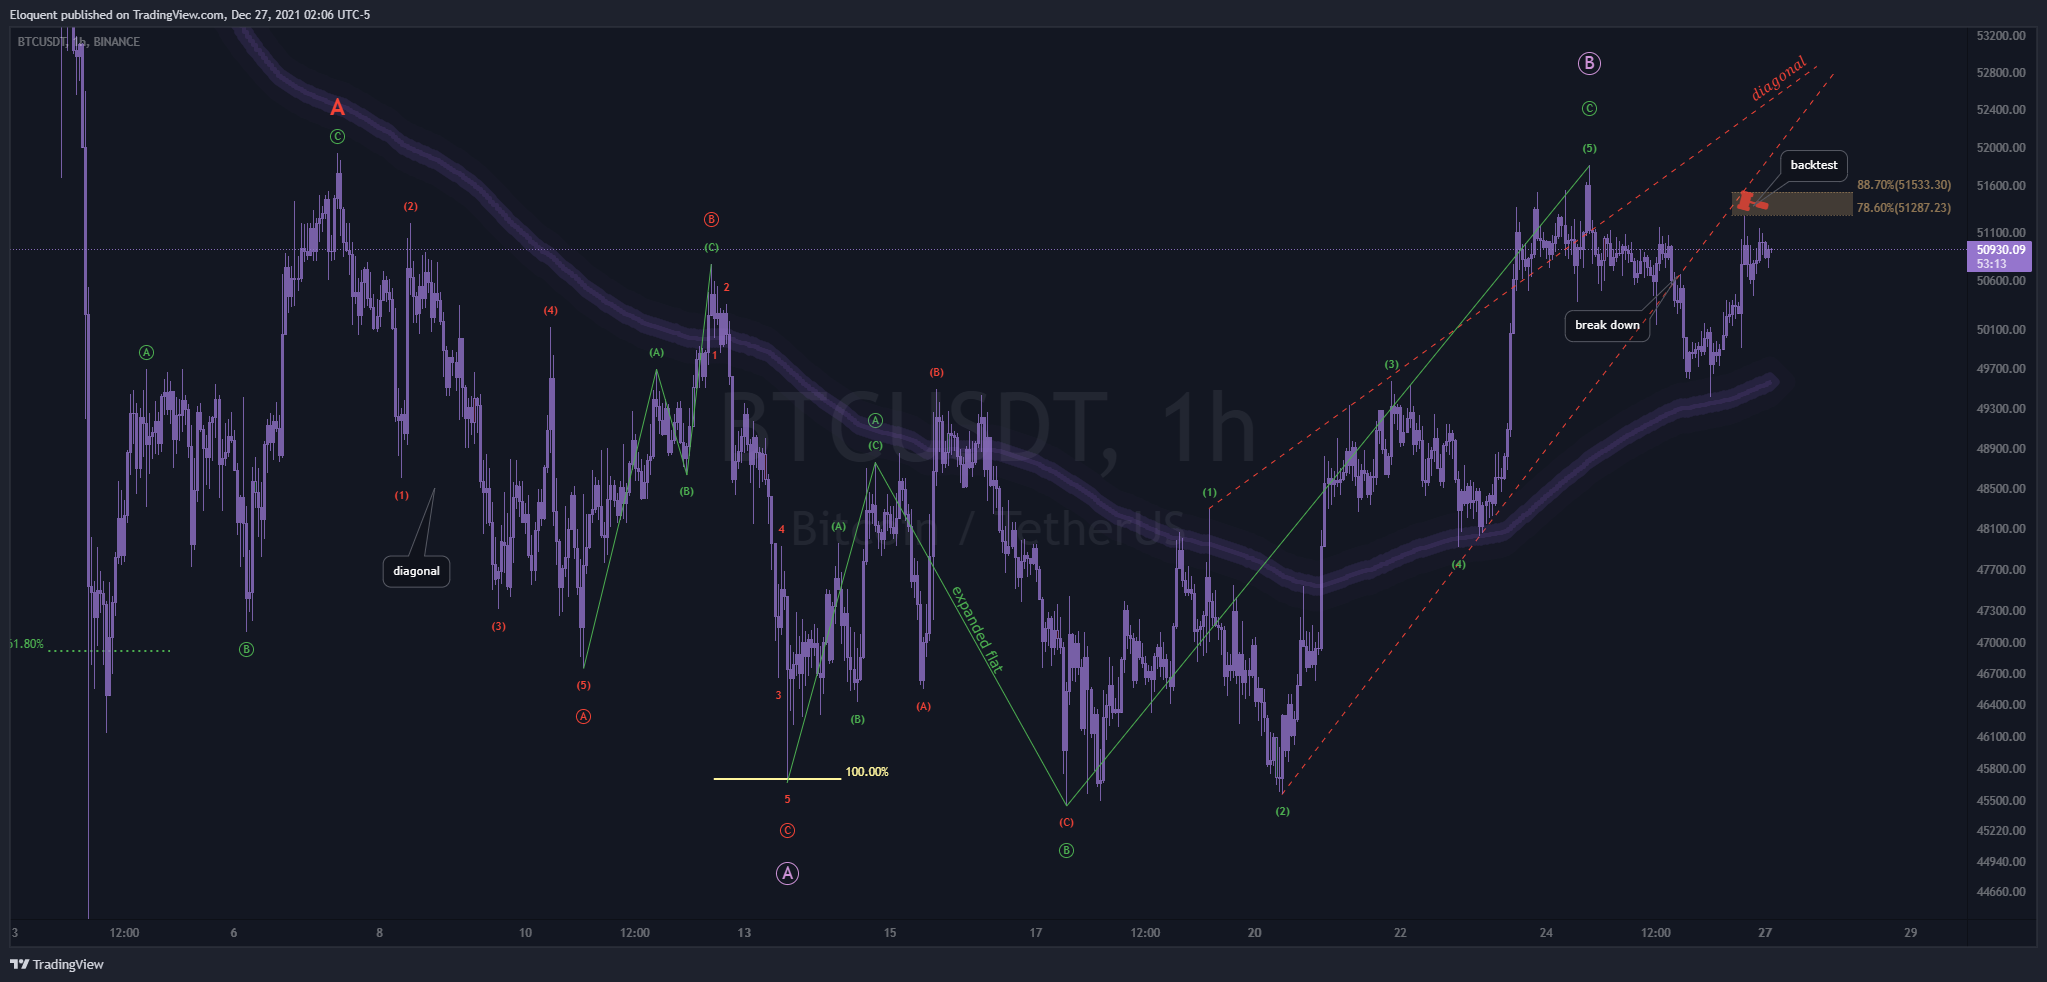Click the green (4) wave label
This screenshot has height=982, width=2047.
[x=1459, y=565]
